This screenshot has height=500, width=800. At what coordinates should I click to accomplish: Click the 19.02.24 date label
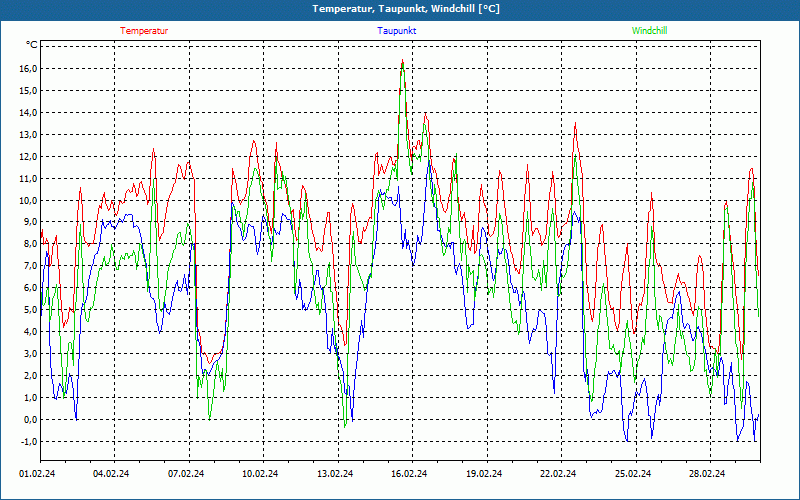[484, 474]
